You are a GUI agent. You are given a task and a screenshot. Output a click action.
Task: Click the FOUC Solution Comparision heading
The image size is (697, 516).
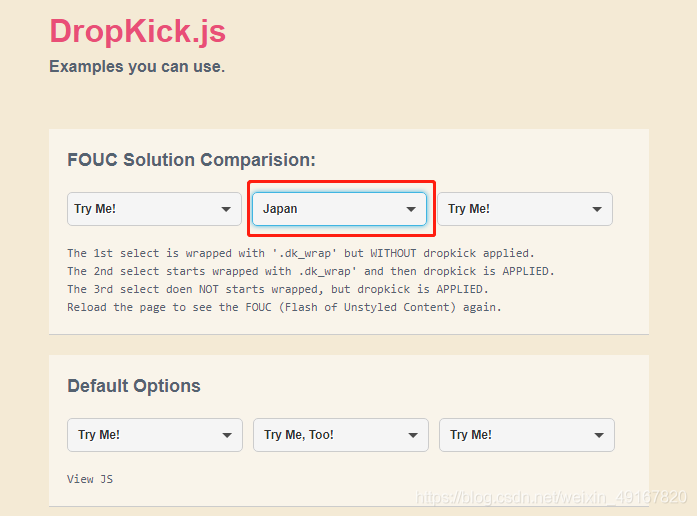(192, 160)
